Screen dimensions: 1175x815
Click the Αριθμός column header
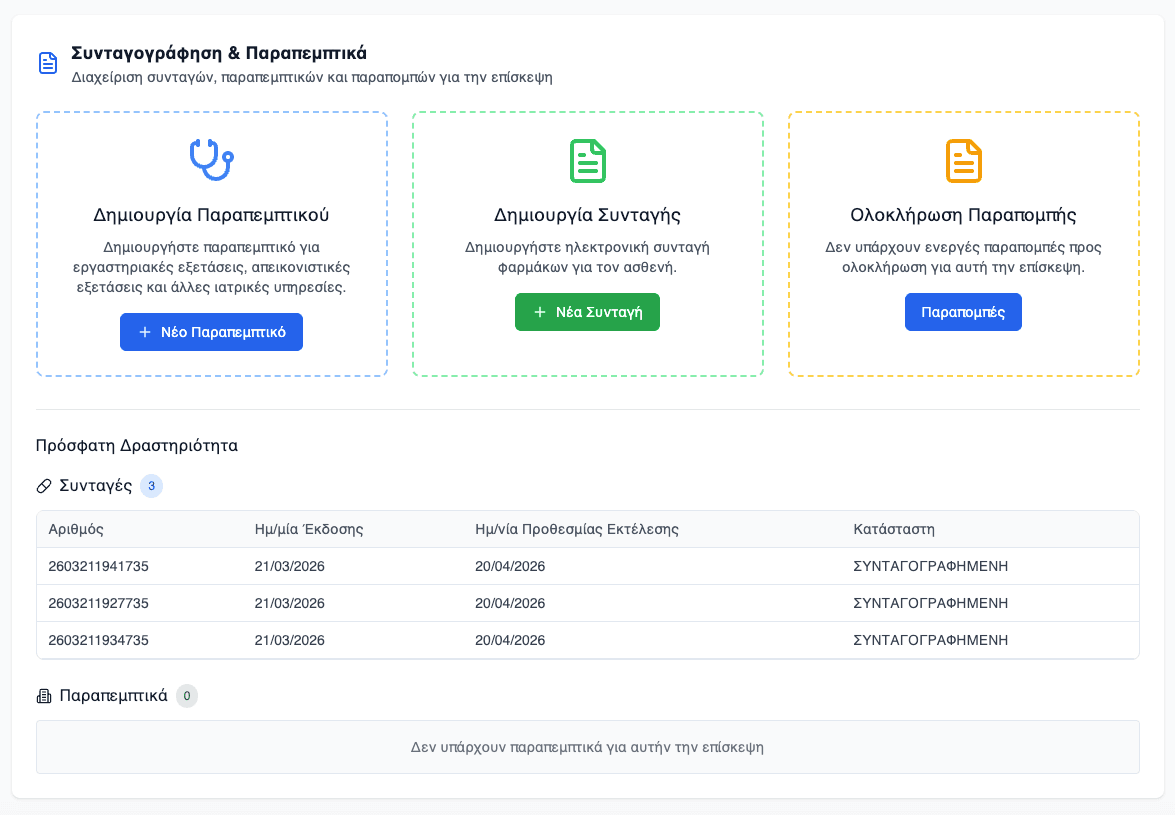click(76, 529)
